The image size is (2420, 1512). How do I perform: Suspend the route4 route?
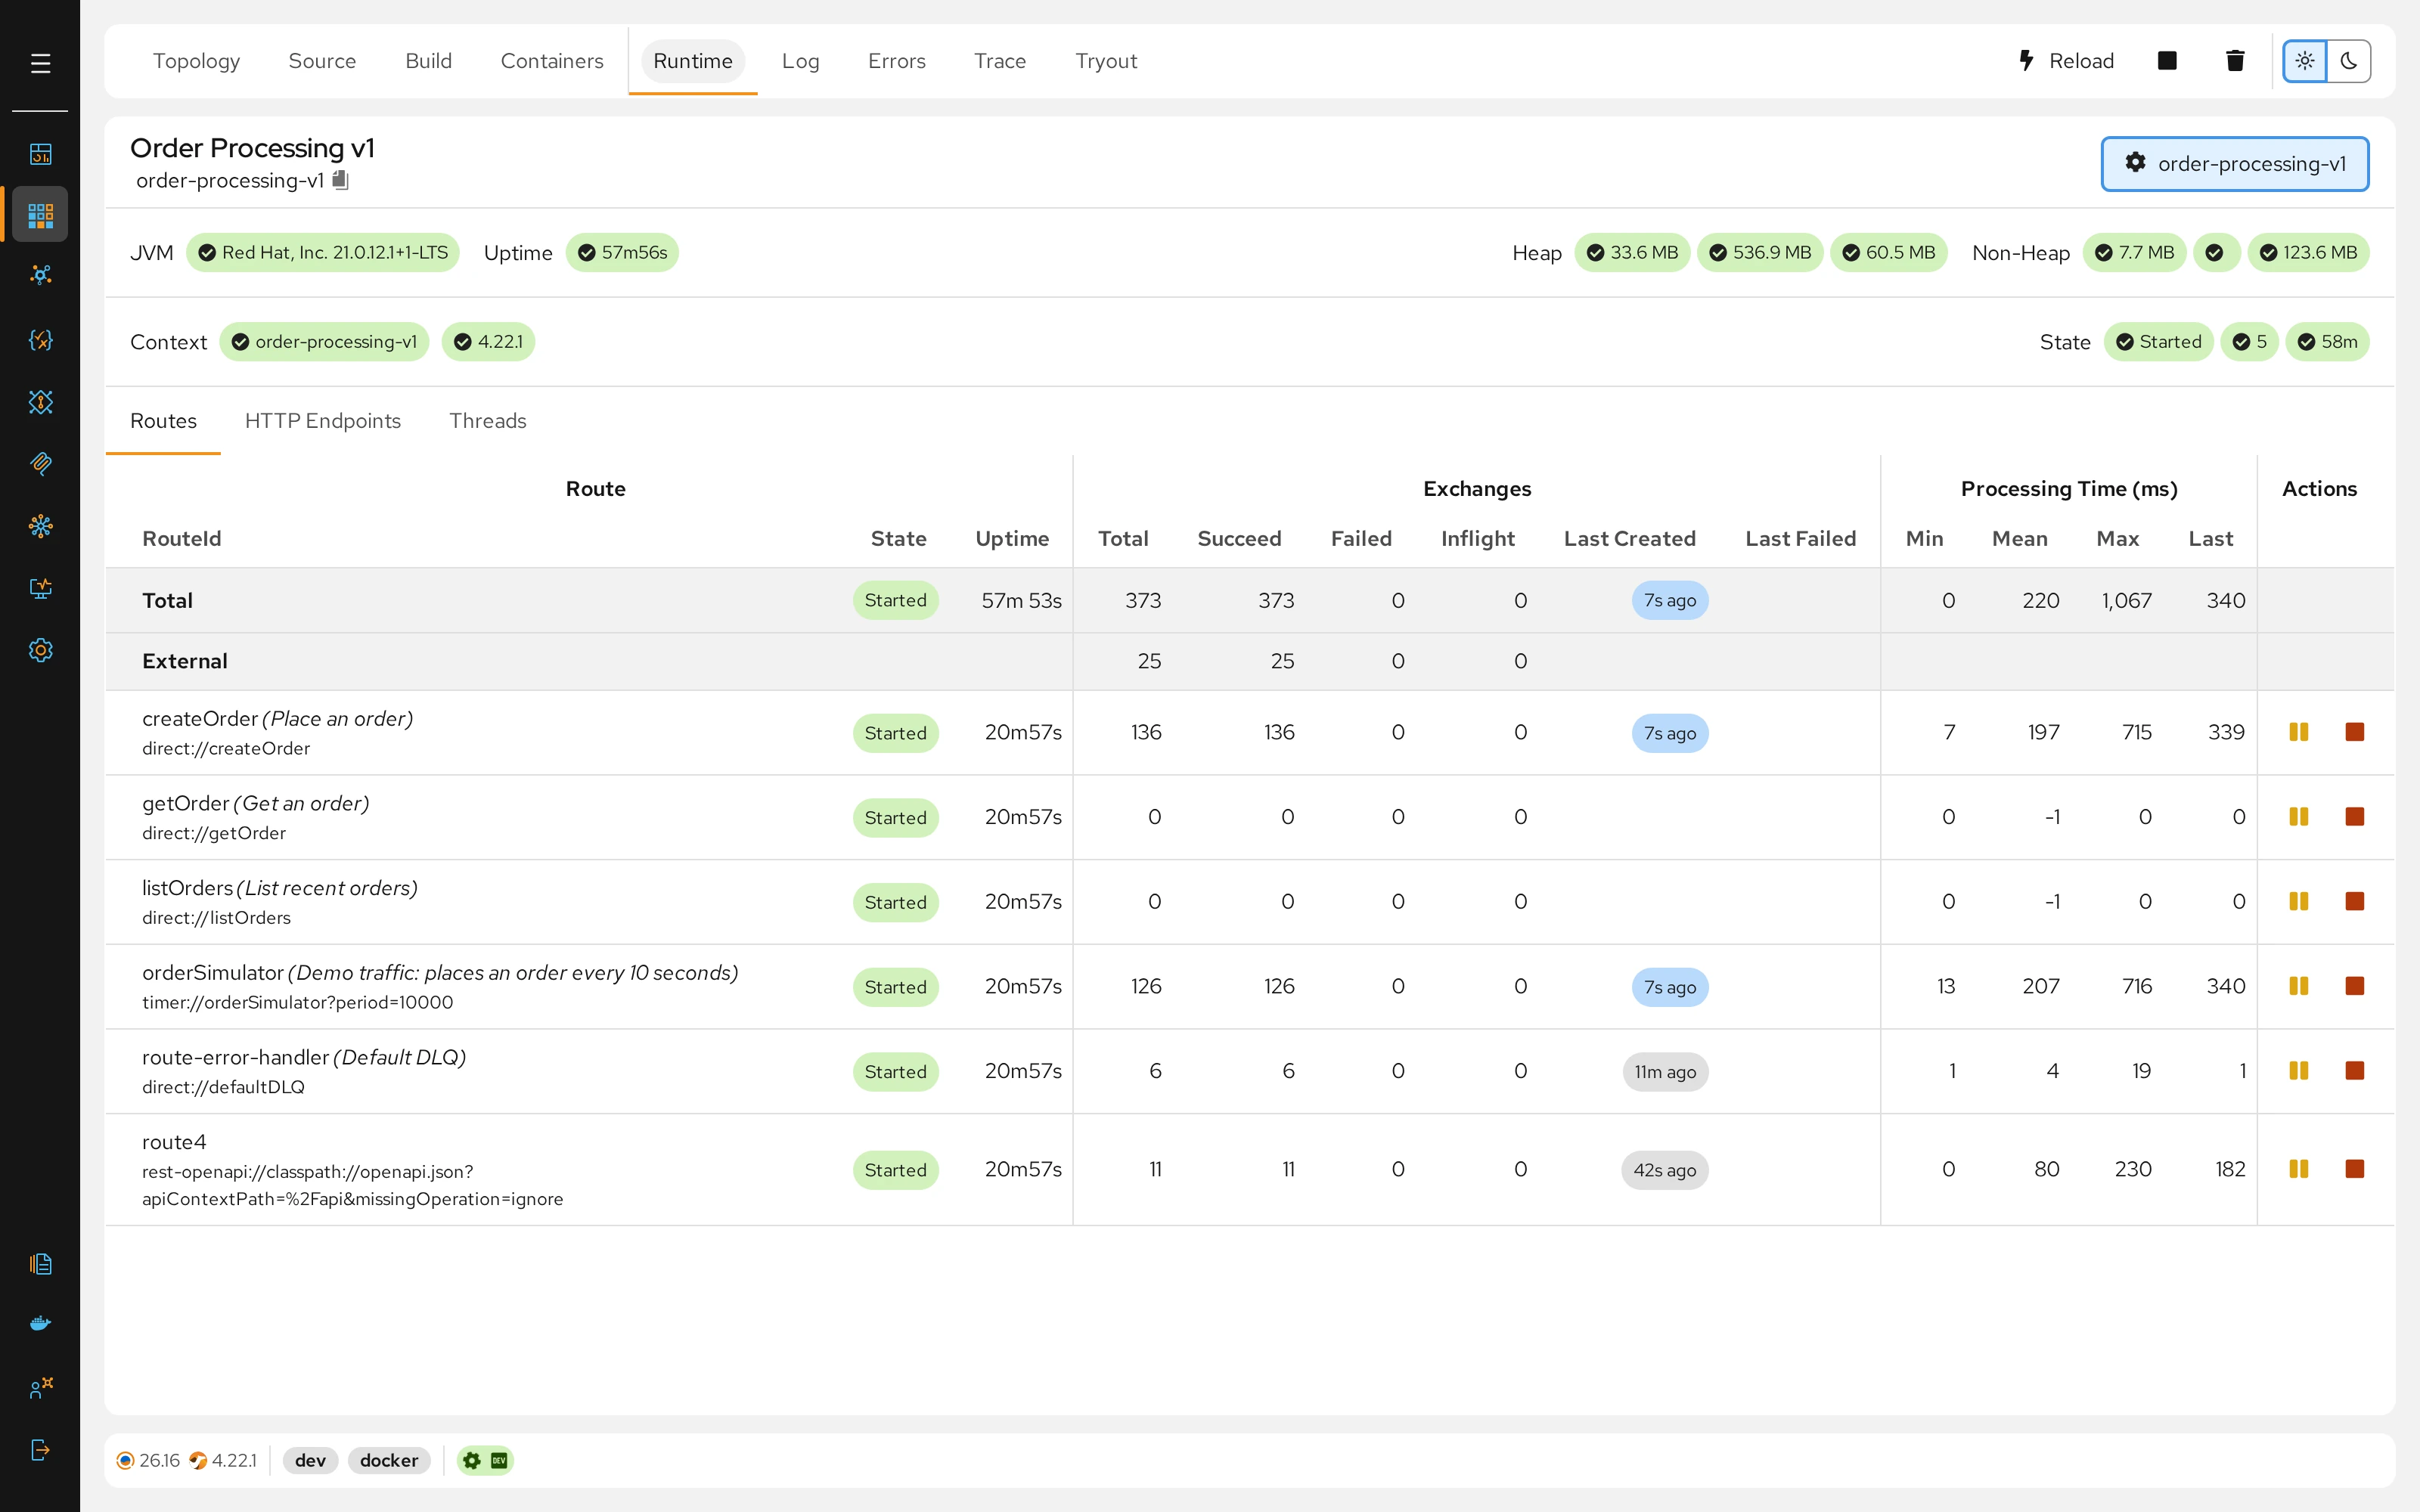click(2299, 1169)
